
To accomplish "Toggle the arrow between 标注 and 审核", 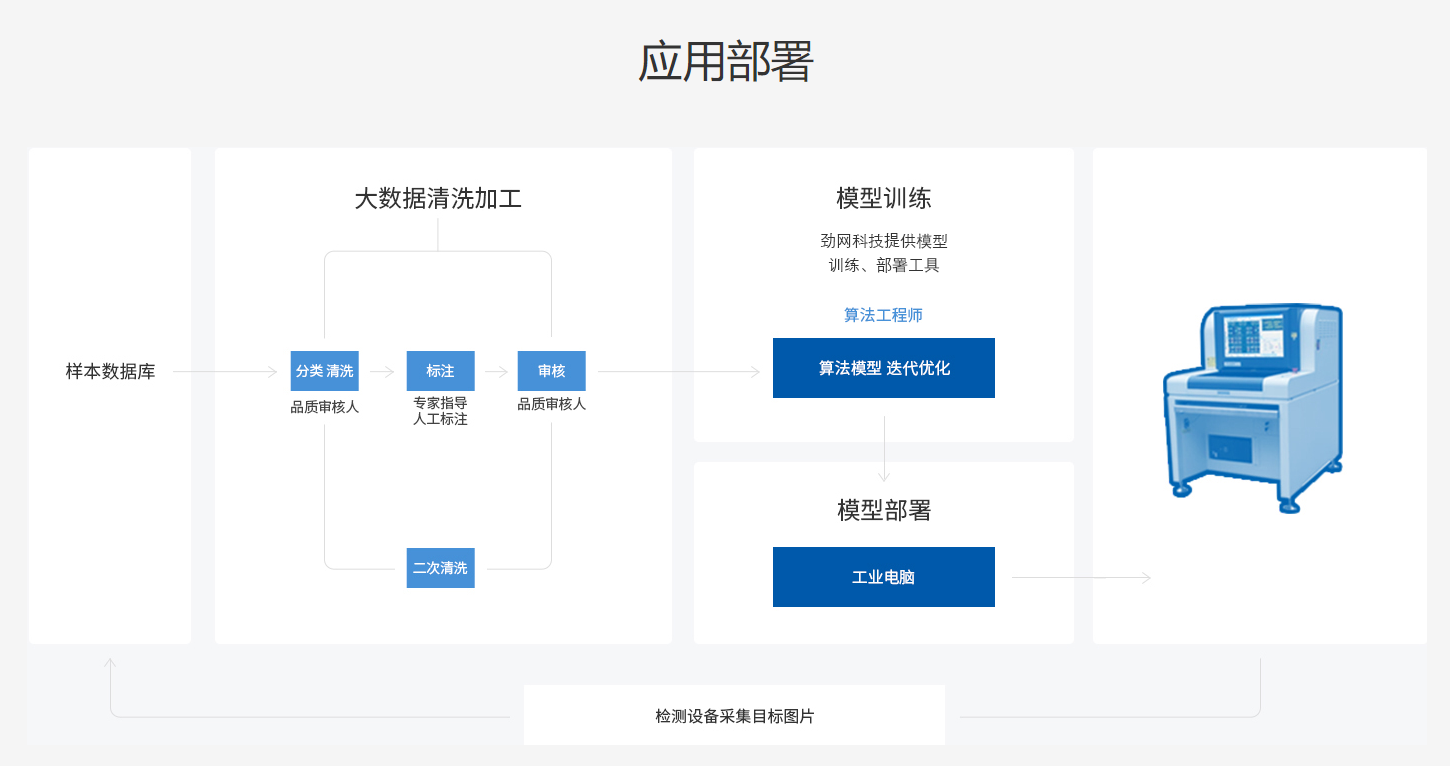I will (x=495, y=371).
